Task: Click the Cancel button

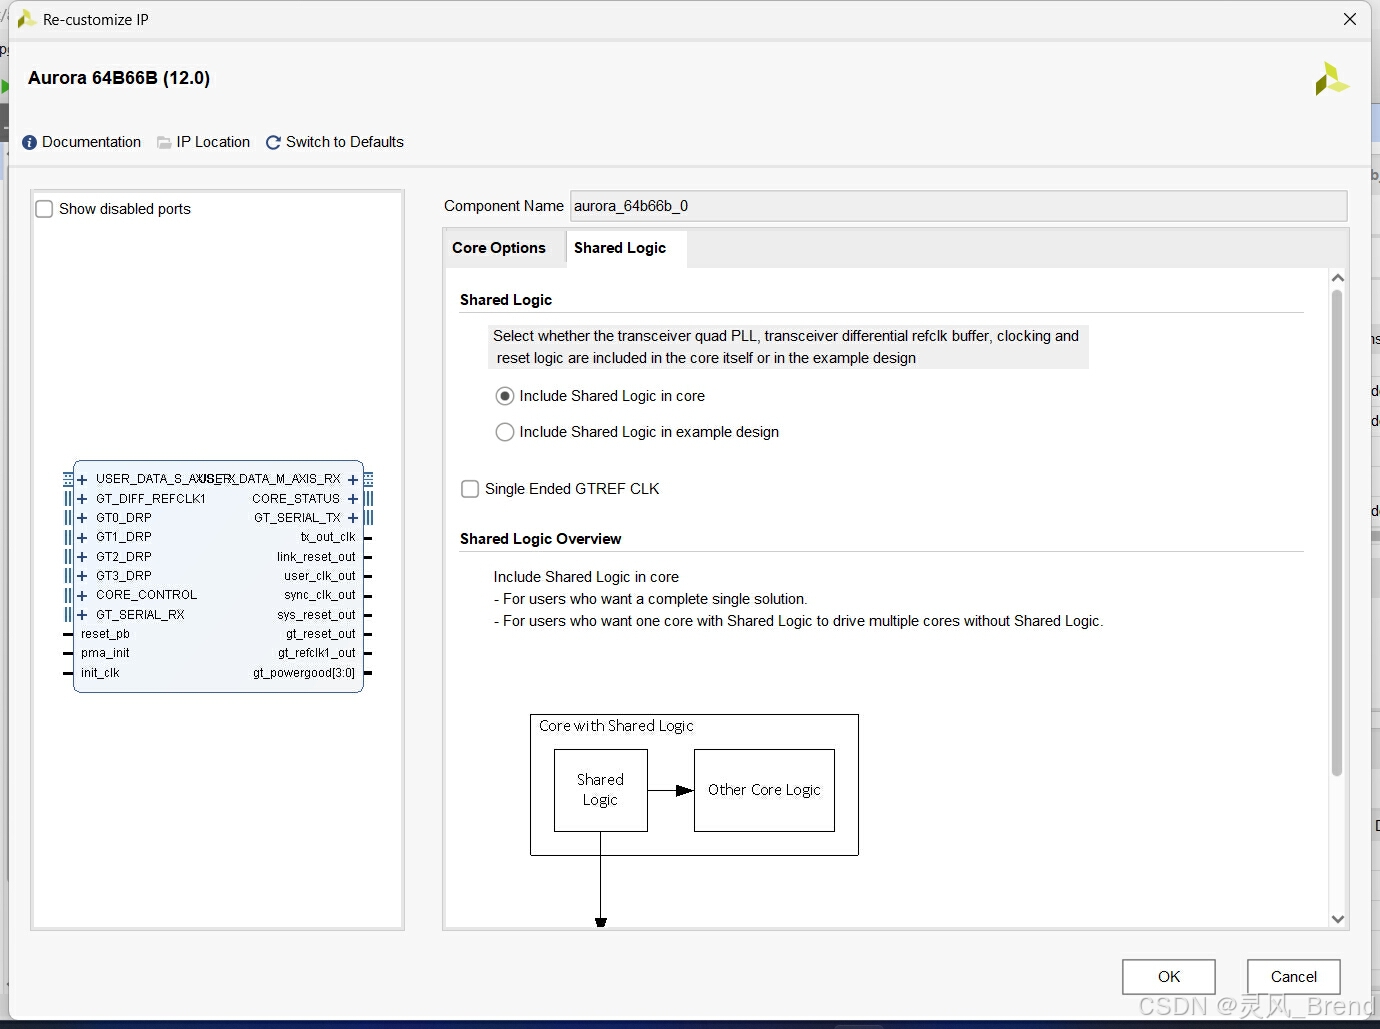Action: pos(1294,977)
